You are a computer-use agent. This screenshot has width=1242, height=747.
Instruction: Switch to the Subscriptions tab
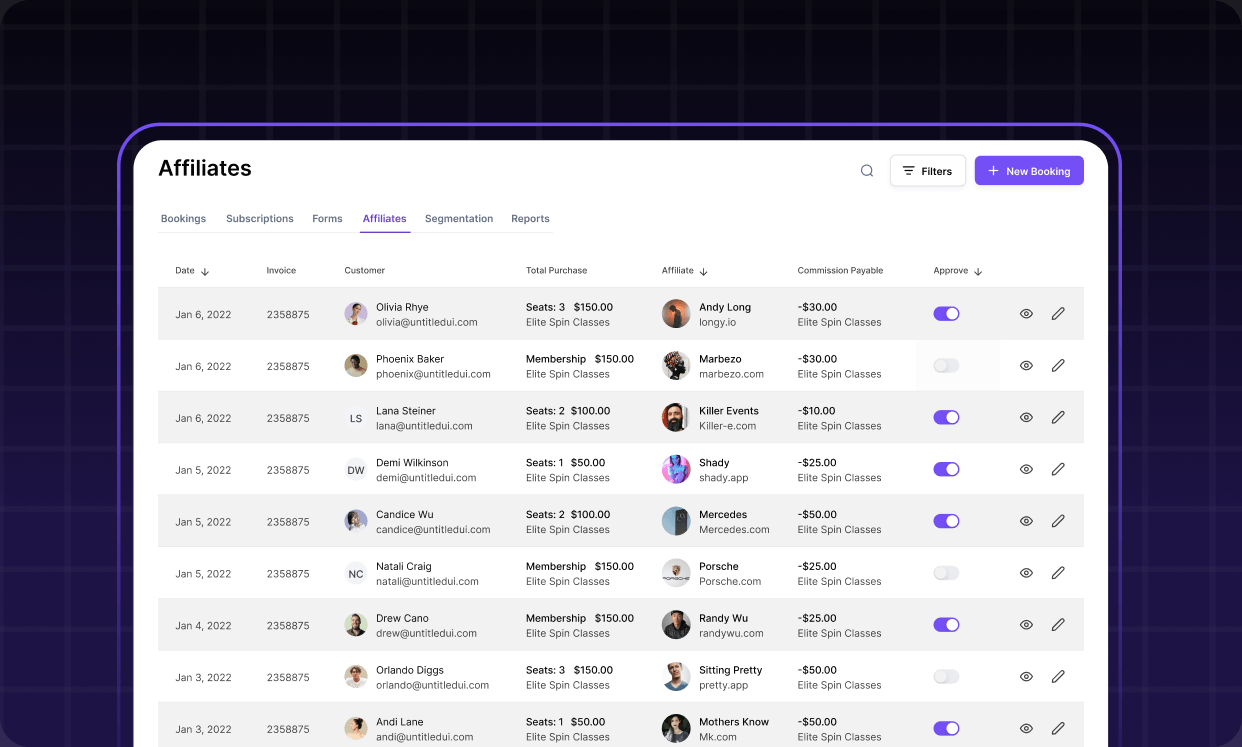coord(260,219)
